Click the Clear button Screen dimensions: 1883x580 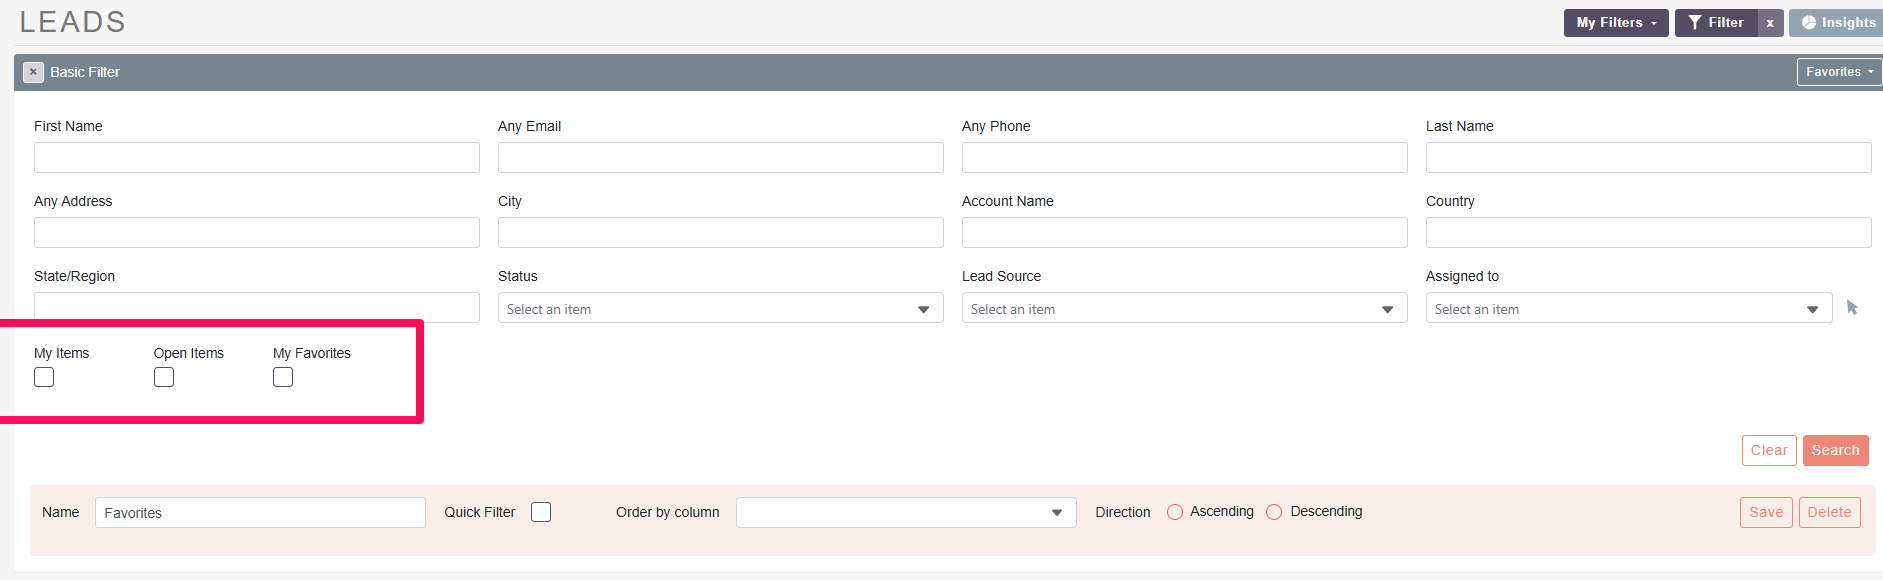click(1769, 451)
